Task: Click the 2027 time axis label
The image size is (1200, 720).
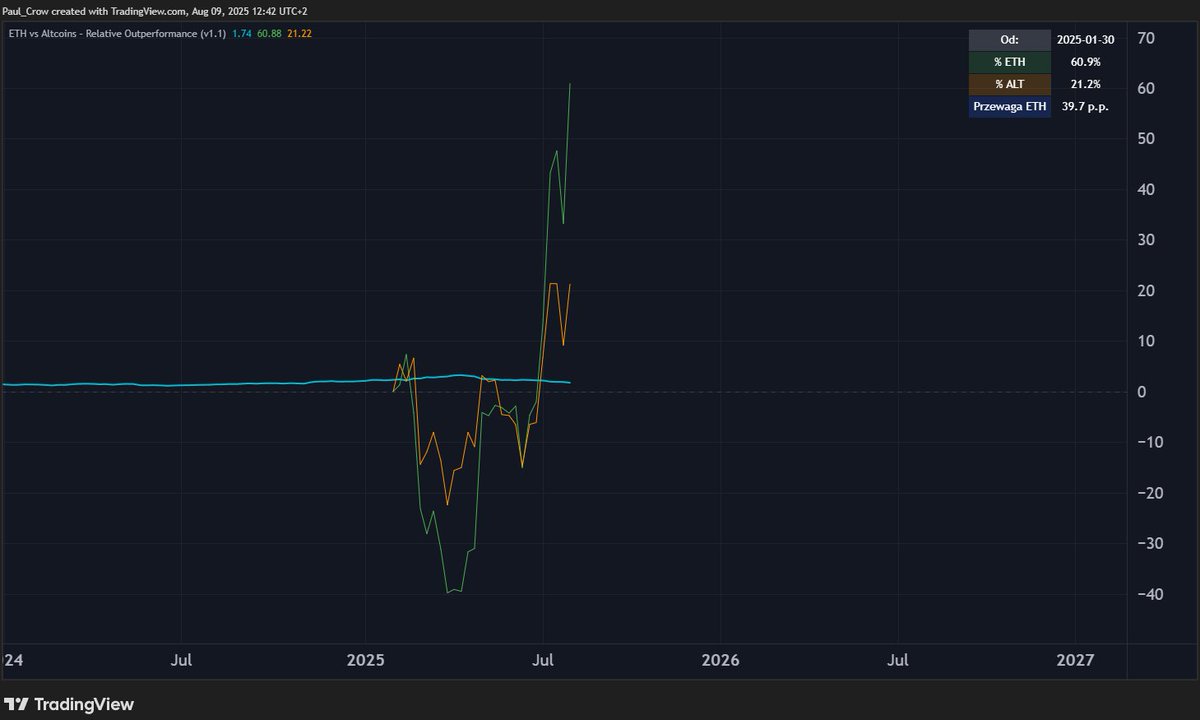Action: point(1076,661)
